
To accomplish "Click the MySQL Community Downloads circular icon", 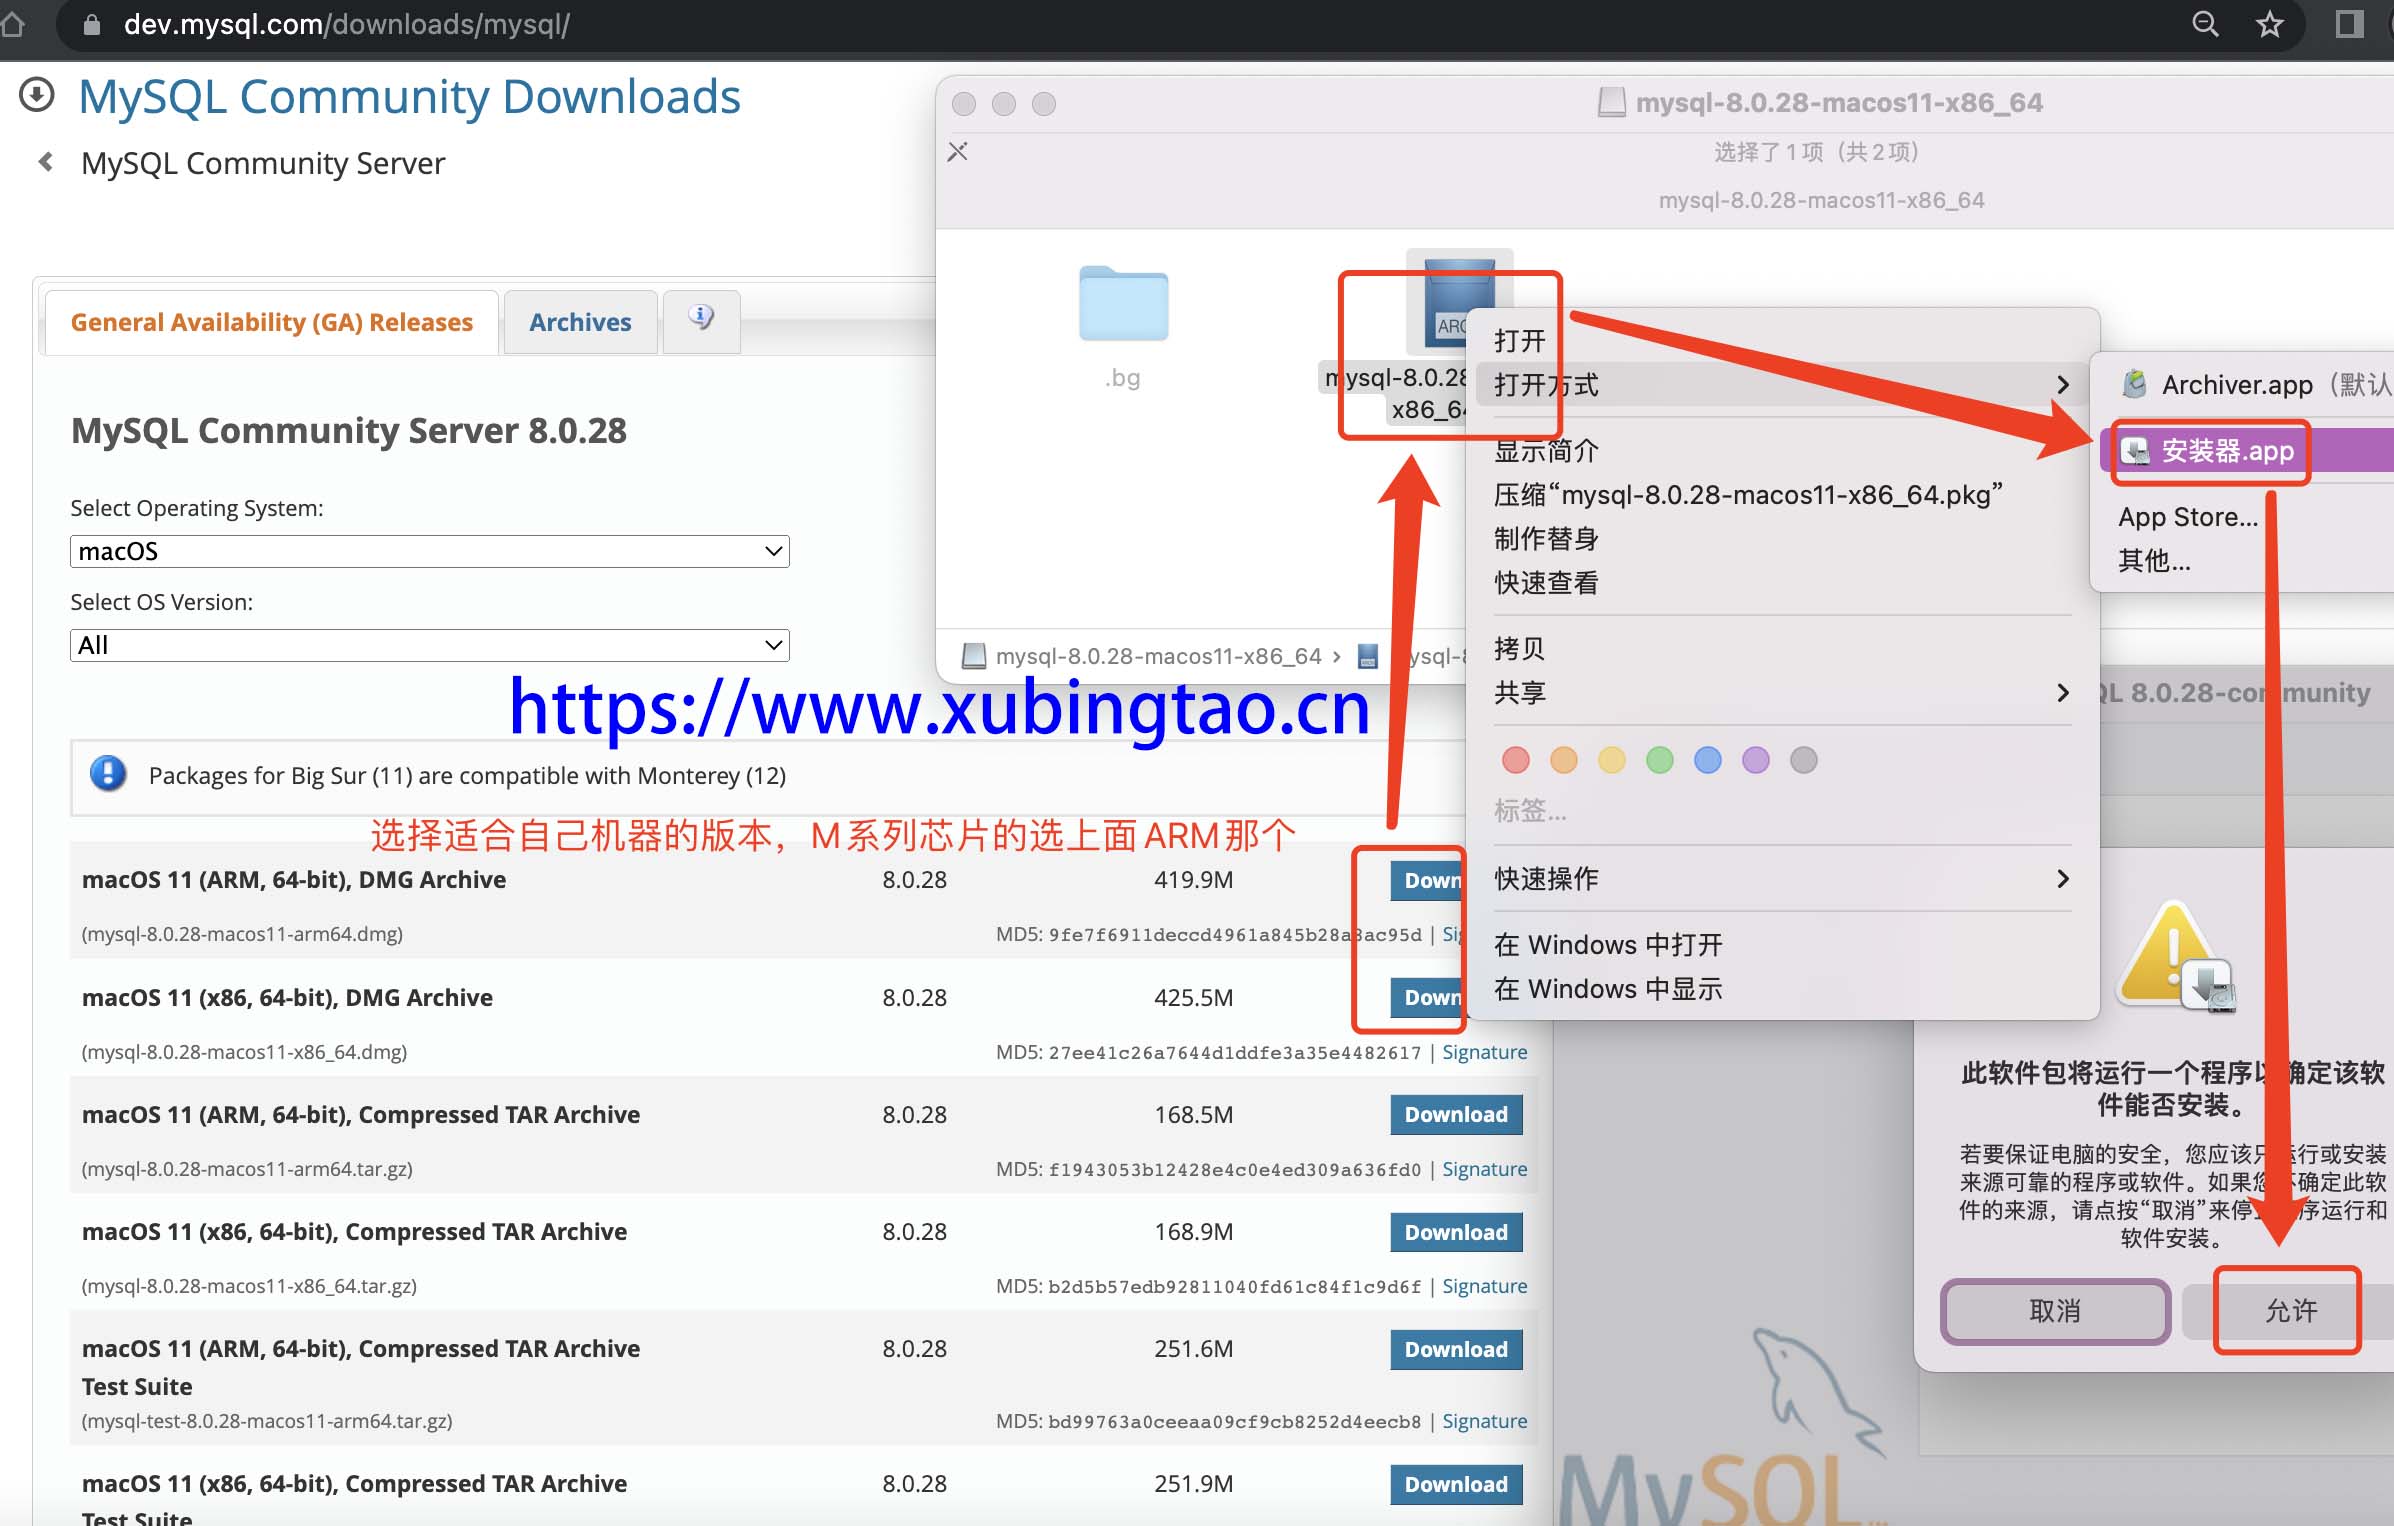I will (37, 96).
